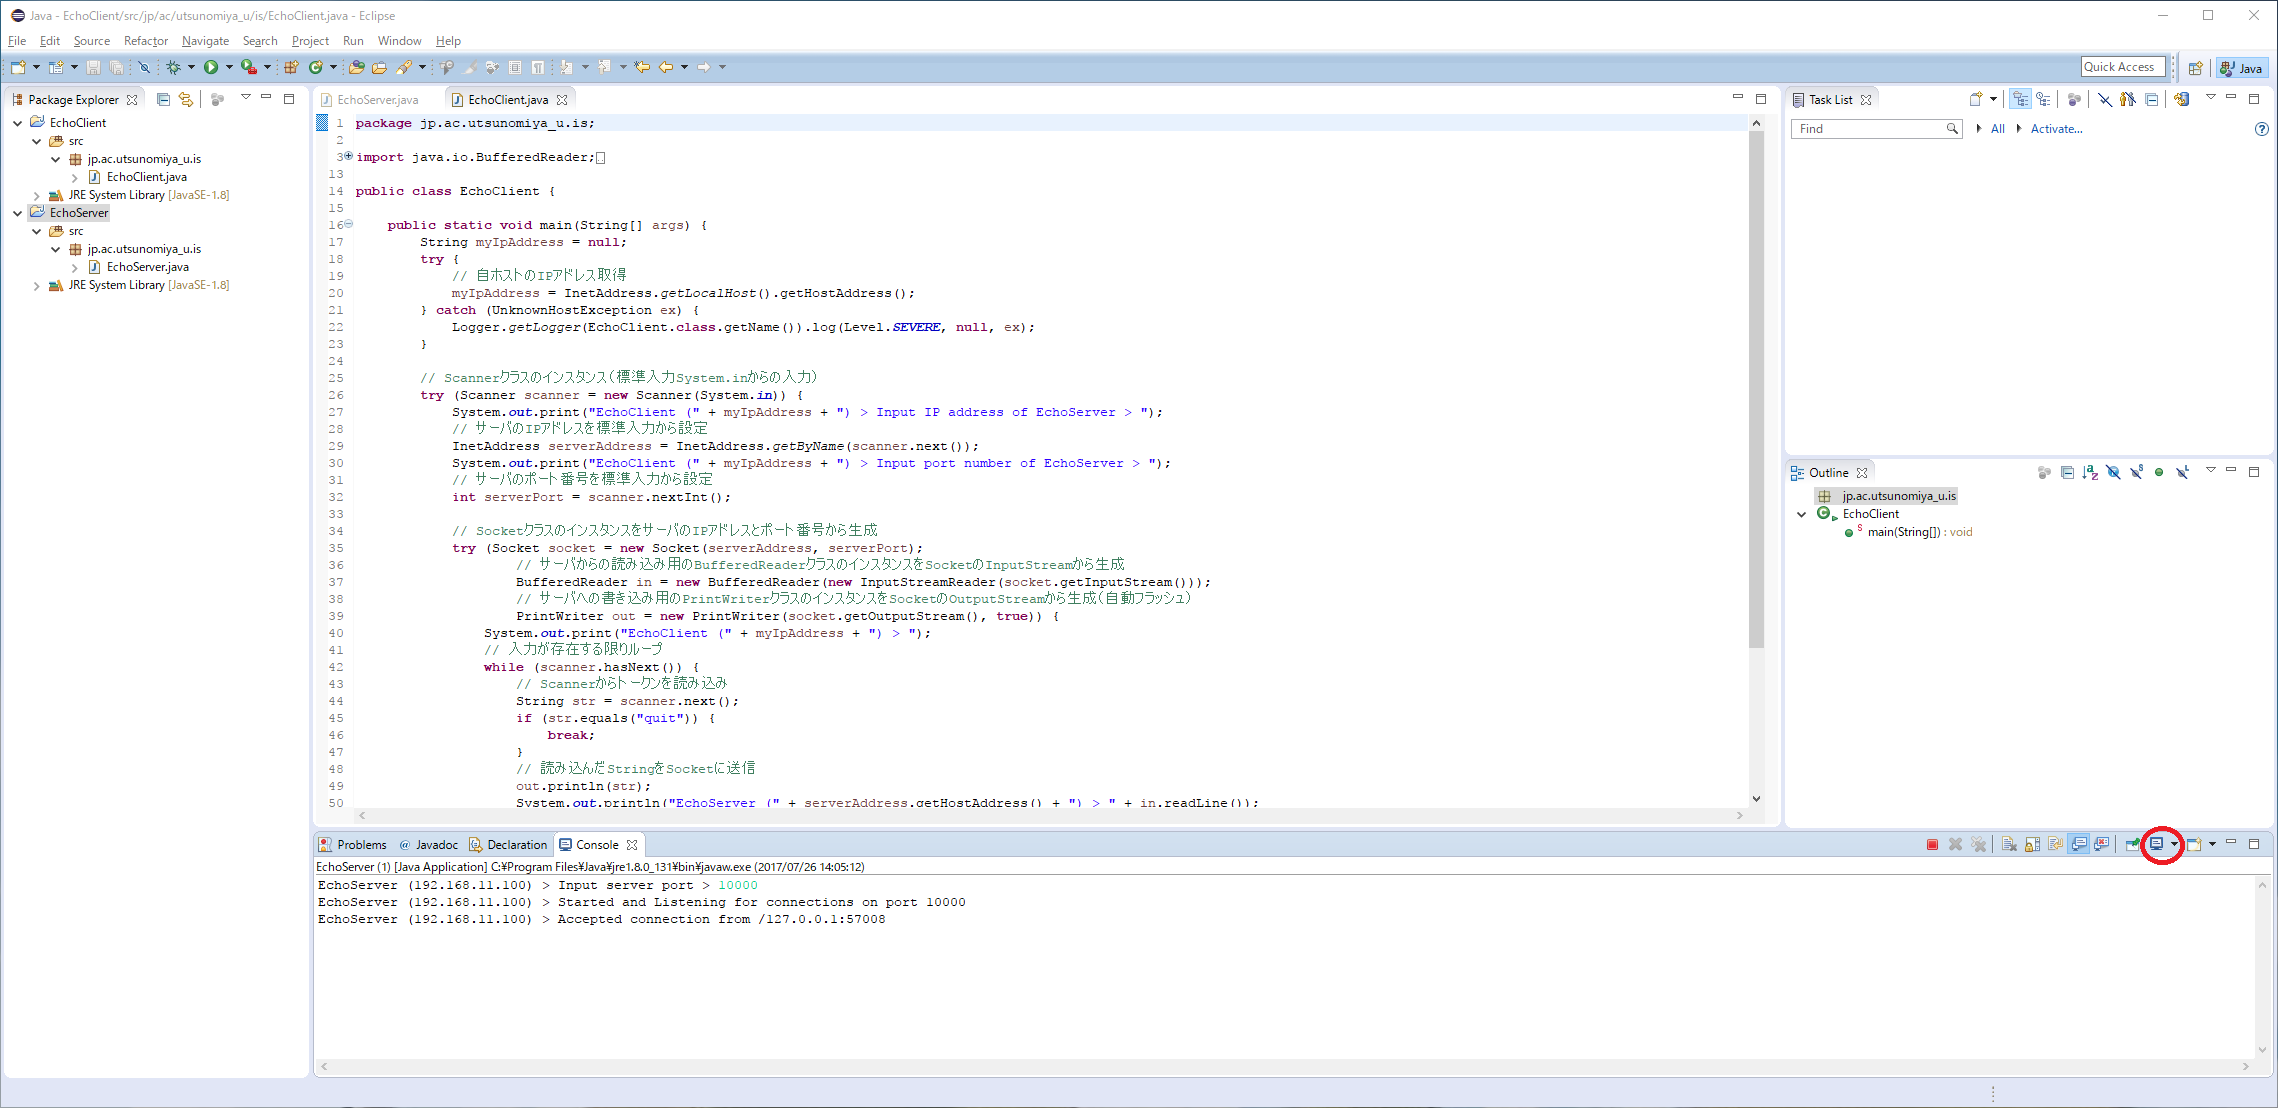Click the New Java Package icon
The width and height of the screenshot is (2278, 1108).
(291, 67)
